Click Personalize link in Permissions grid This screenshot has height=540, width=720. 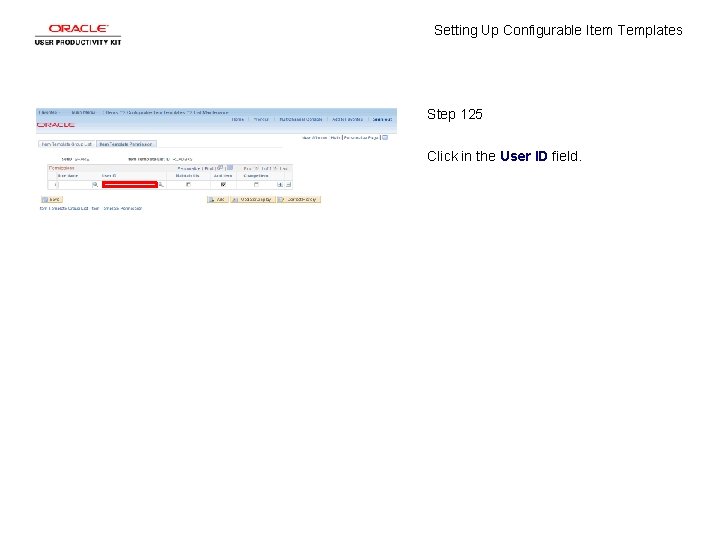click(189, 169)
